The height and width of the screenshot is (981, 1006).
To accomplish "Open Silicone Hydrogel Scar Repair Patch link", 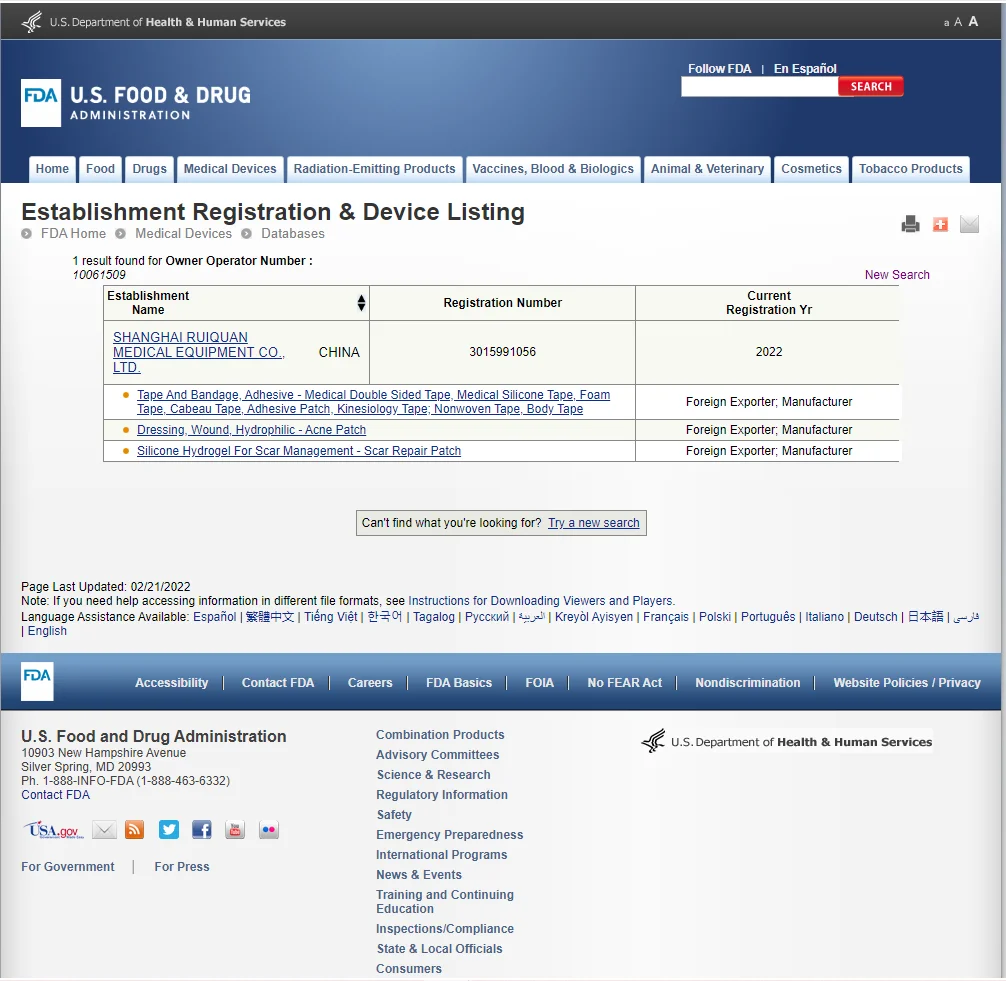I will [299, 451].
